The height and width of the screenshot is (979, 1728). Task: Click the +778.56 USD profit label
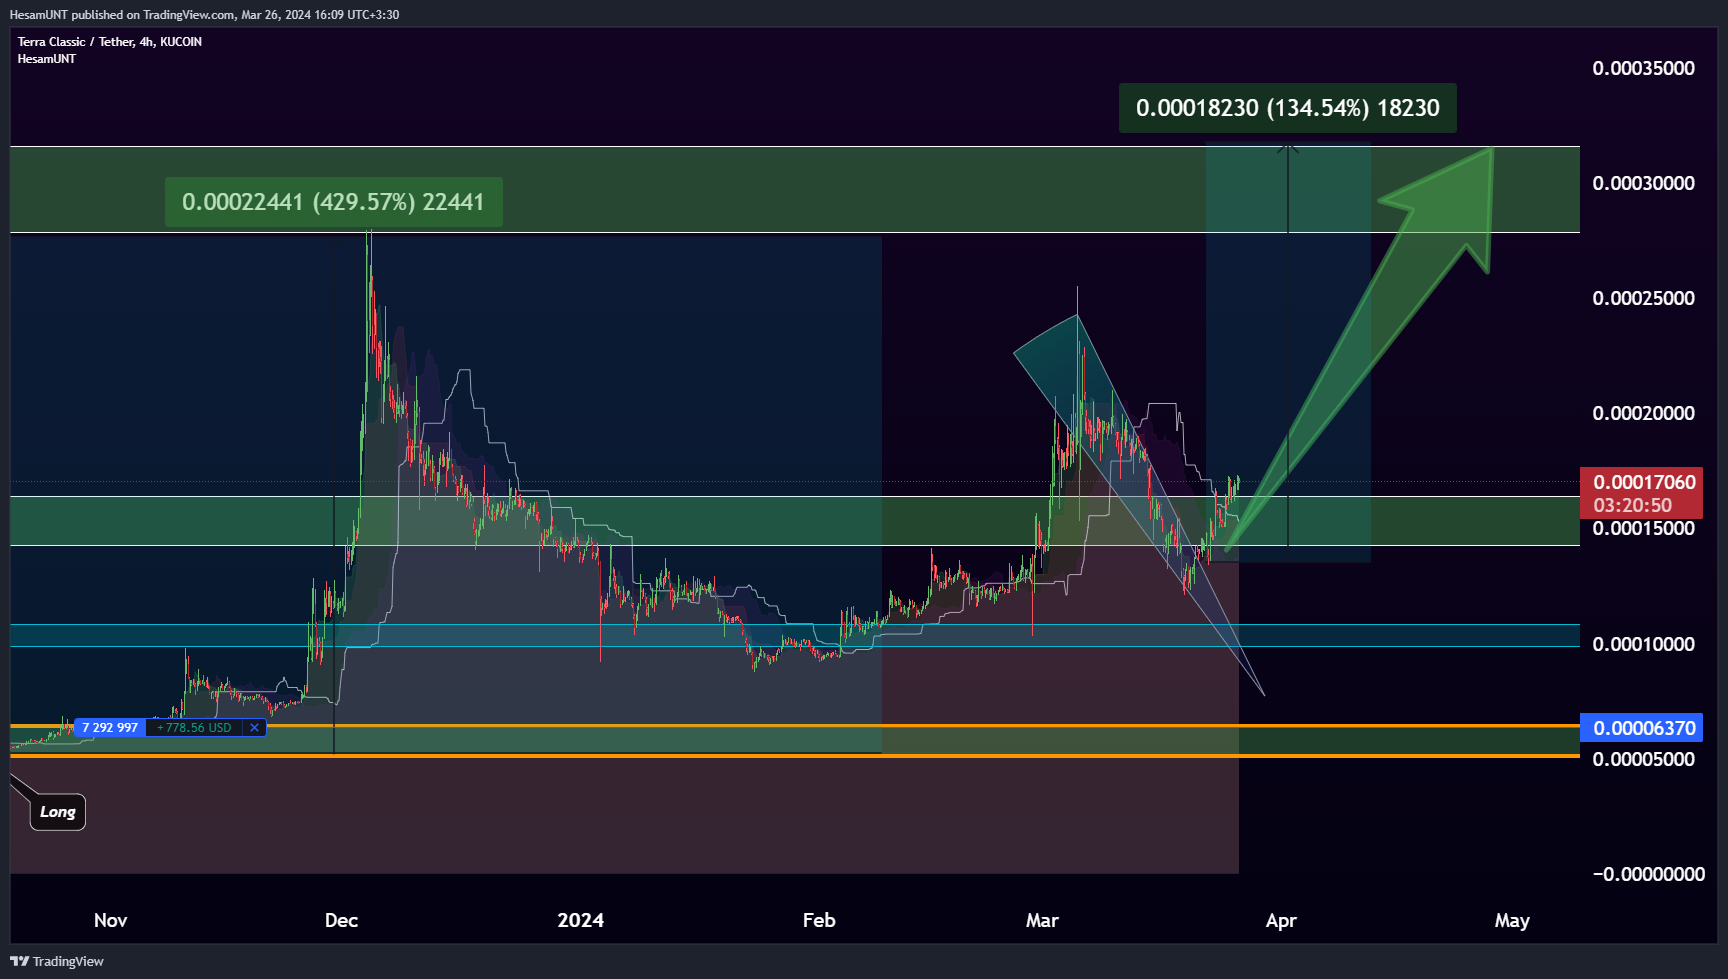194,728
